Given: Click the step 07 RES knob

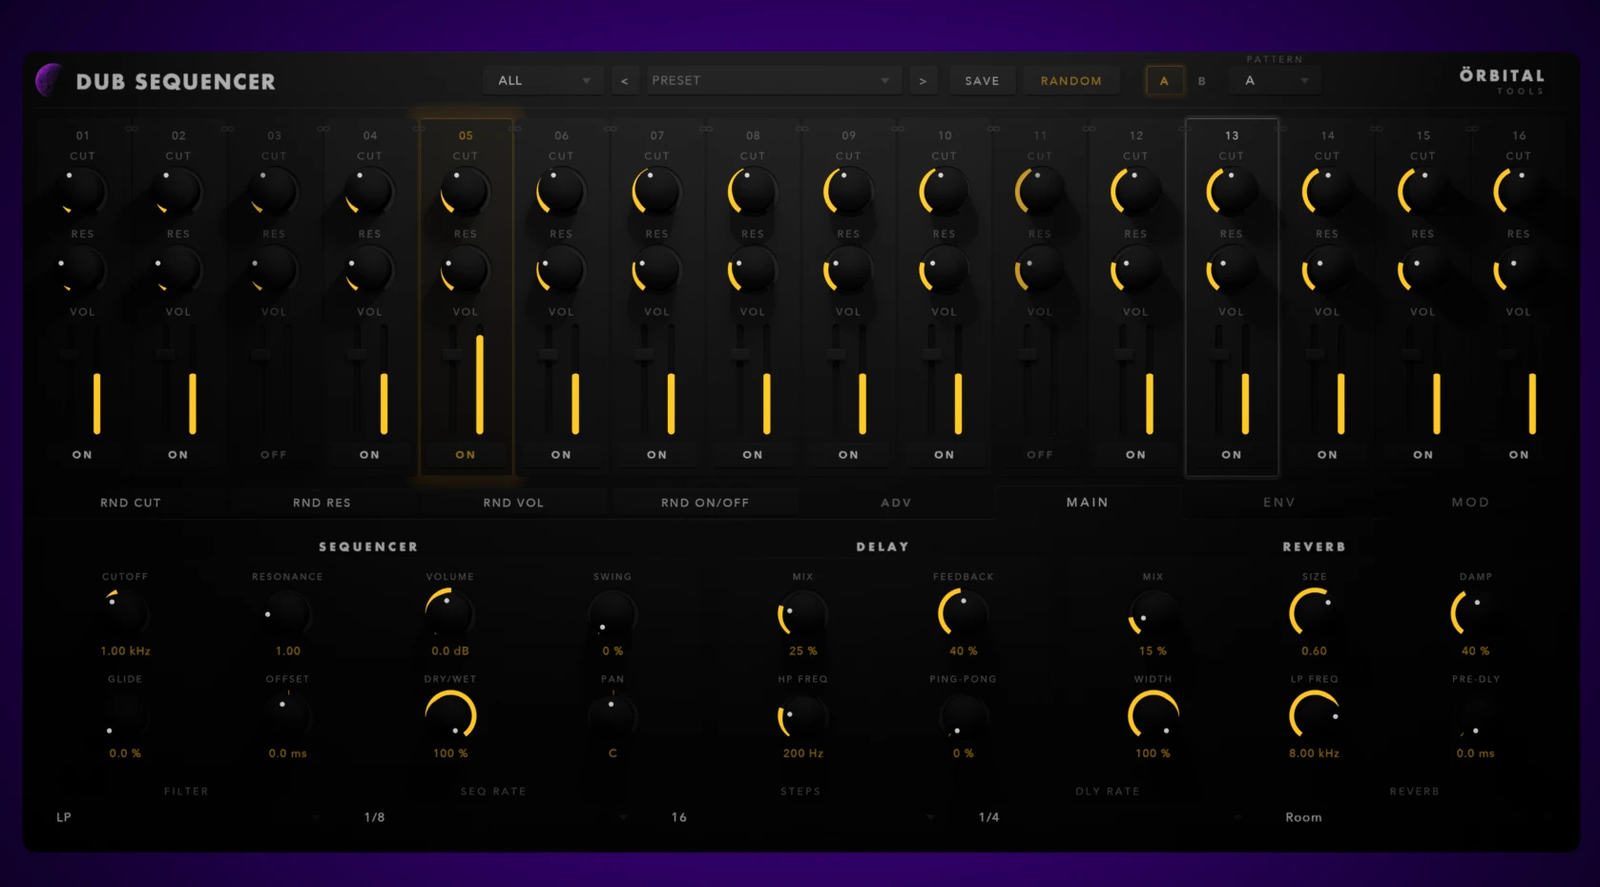Looking at the screenshot, I should [x=657, y=270].
